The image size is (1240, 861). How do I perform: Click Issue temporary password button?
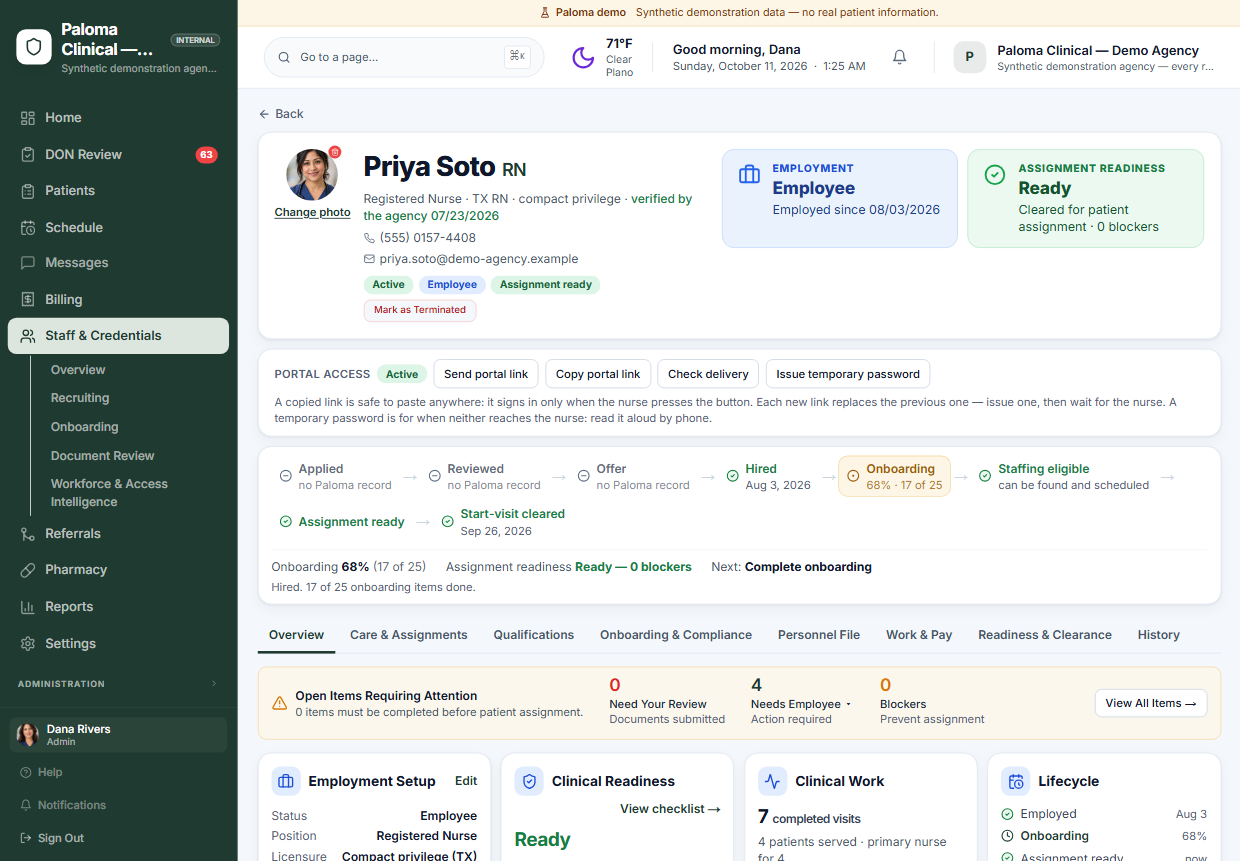coord(848,374)
